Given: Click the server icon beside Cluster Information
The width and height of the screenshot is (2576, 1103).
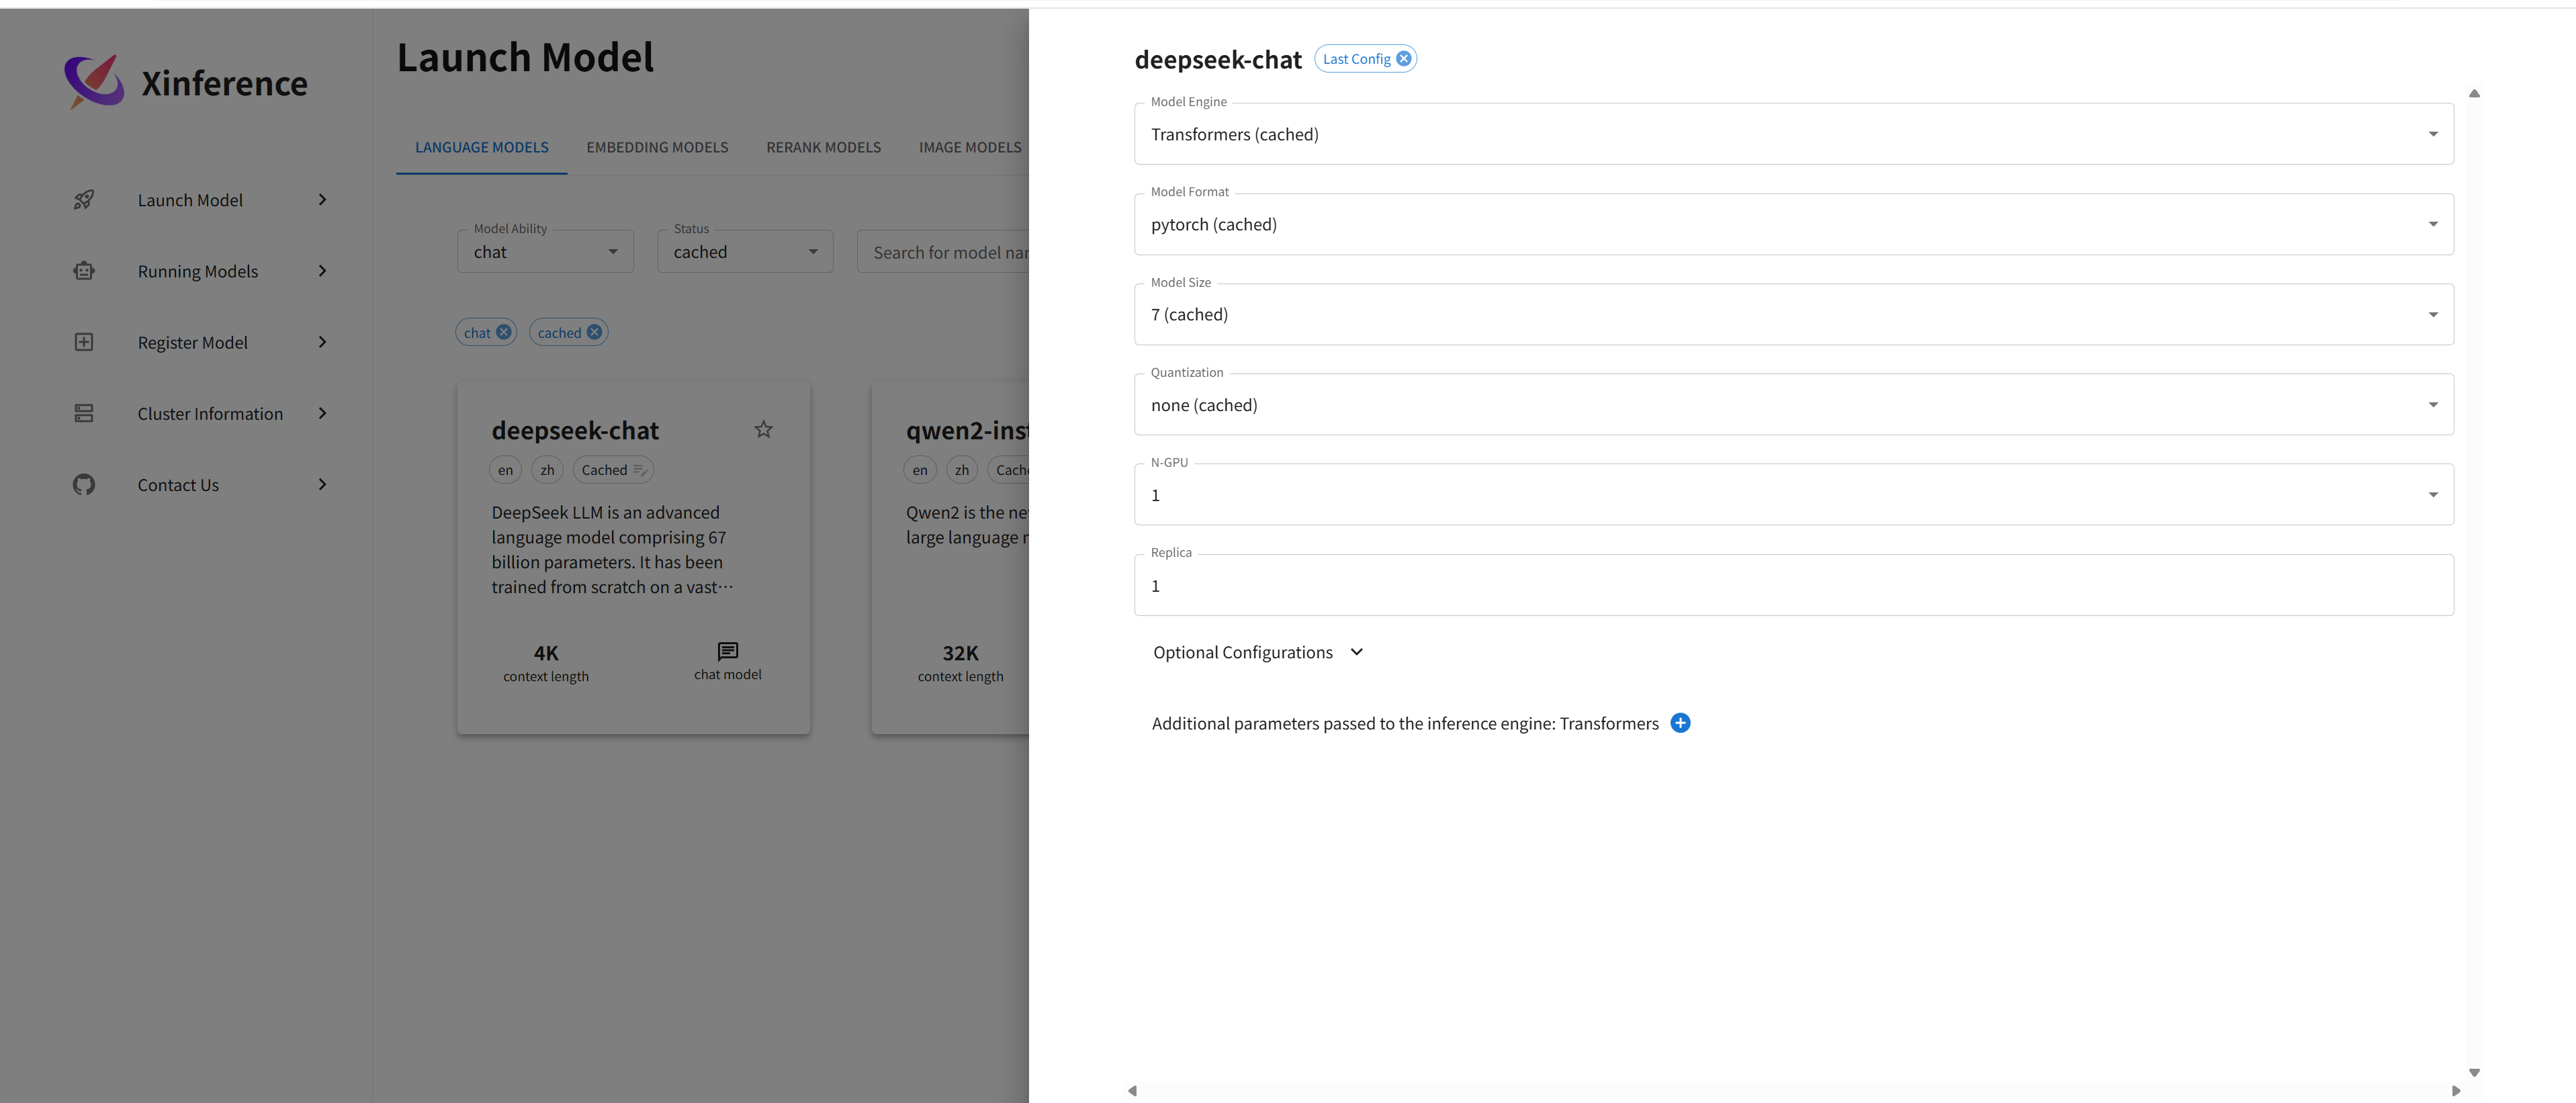Looking at the screenshot, I should click(x=84, y=413).
